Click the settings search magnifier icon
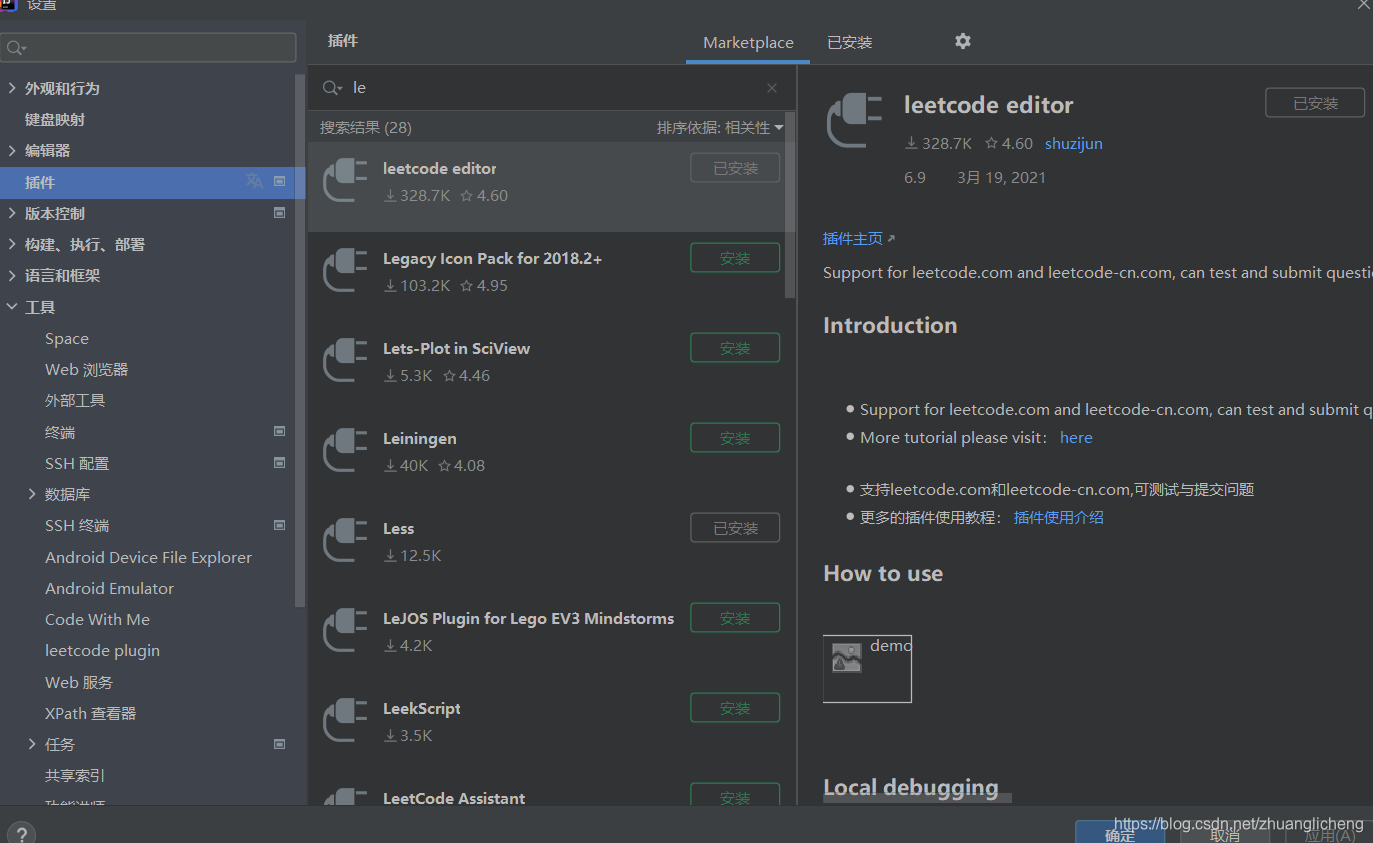 coord(16,48)
